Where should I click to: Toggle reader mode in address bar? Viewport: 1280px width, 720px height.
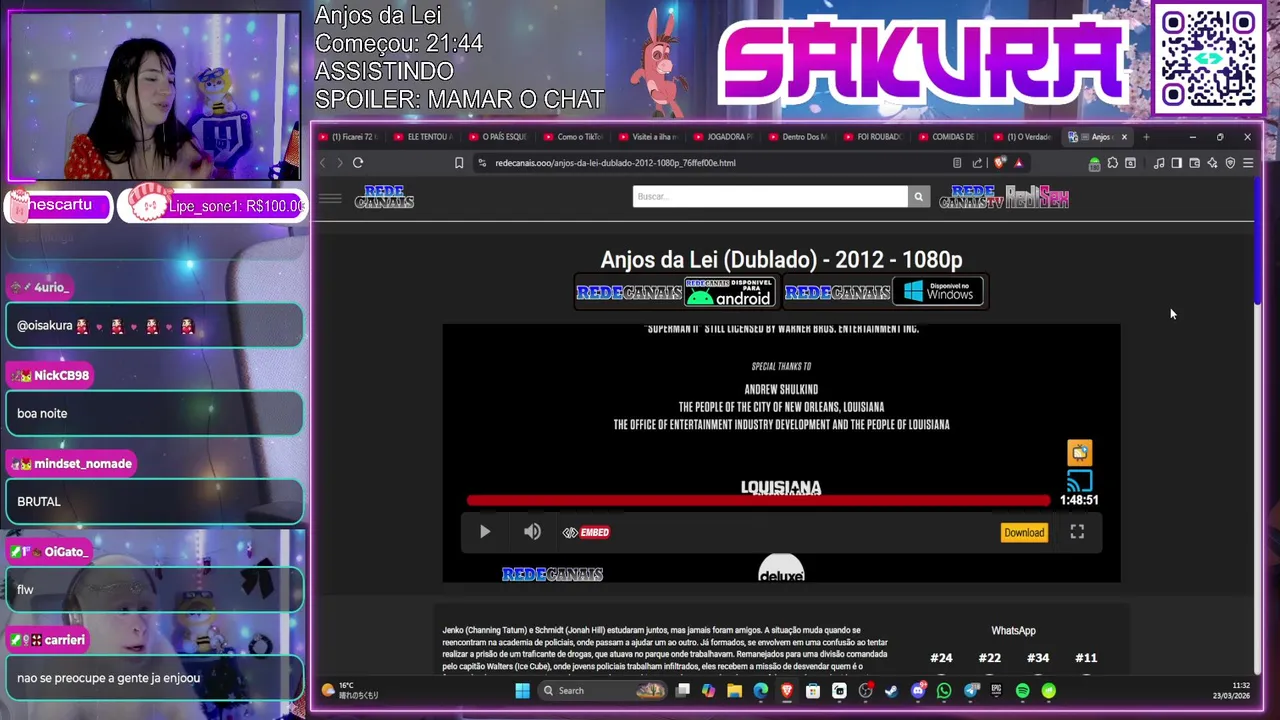957,162
